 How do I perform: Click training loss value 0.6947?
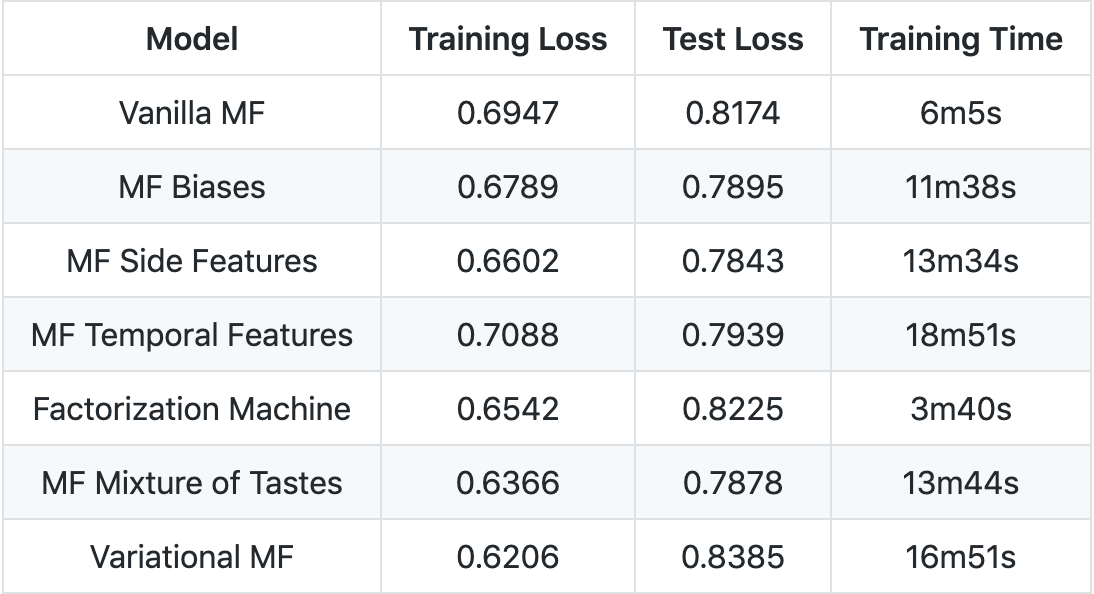(x=508, y=113)
